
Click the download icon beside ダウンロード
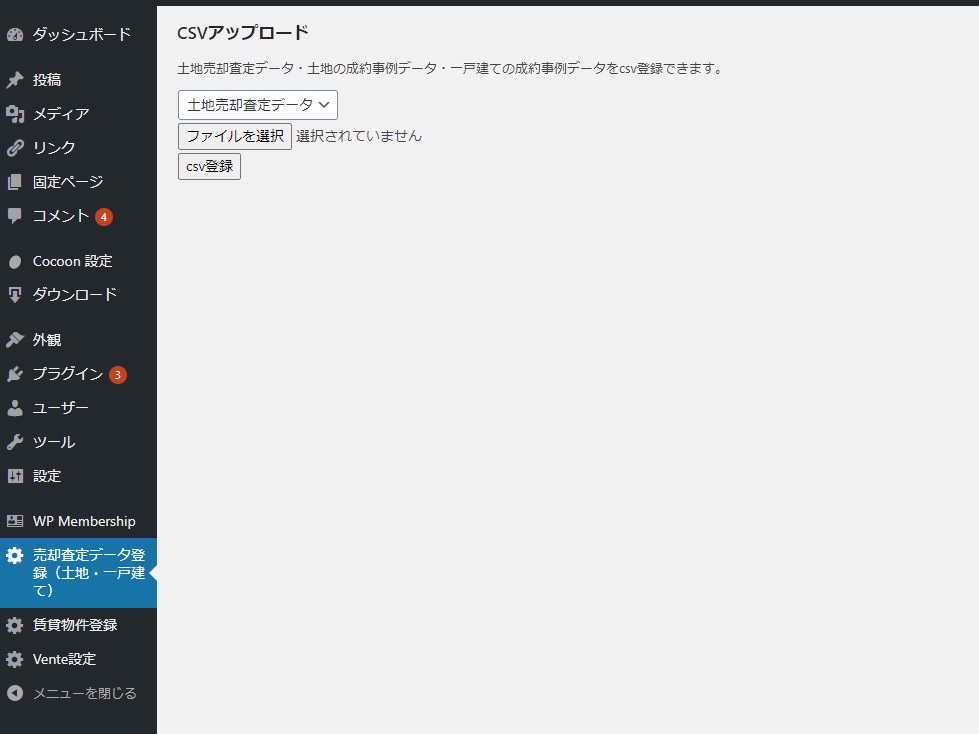[x=15, y=295]
